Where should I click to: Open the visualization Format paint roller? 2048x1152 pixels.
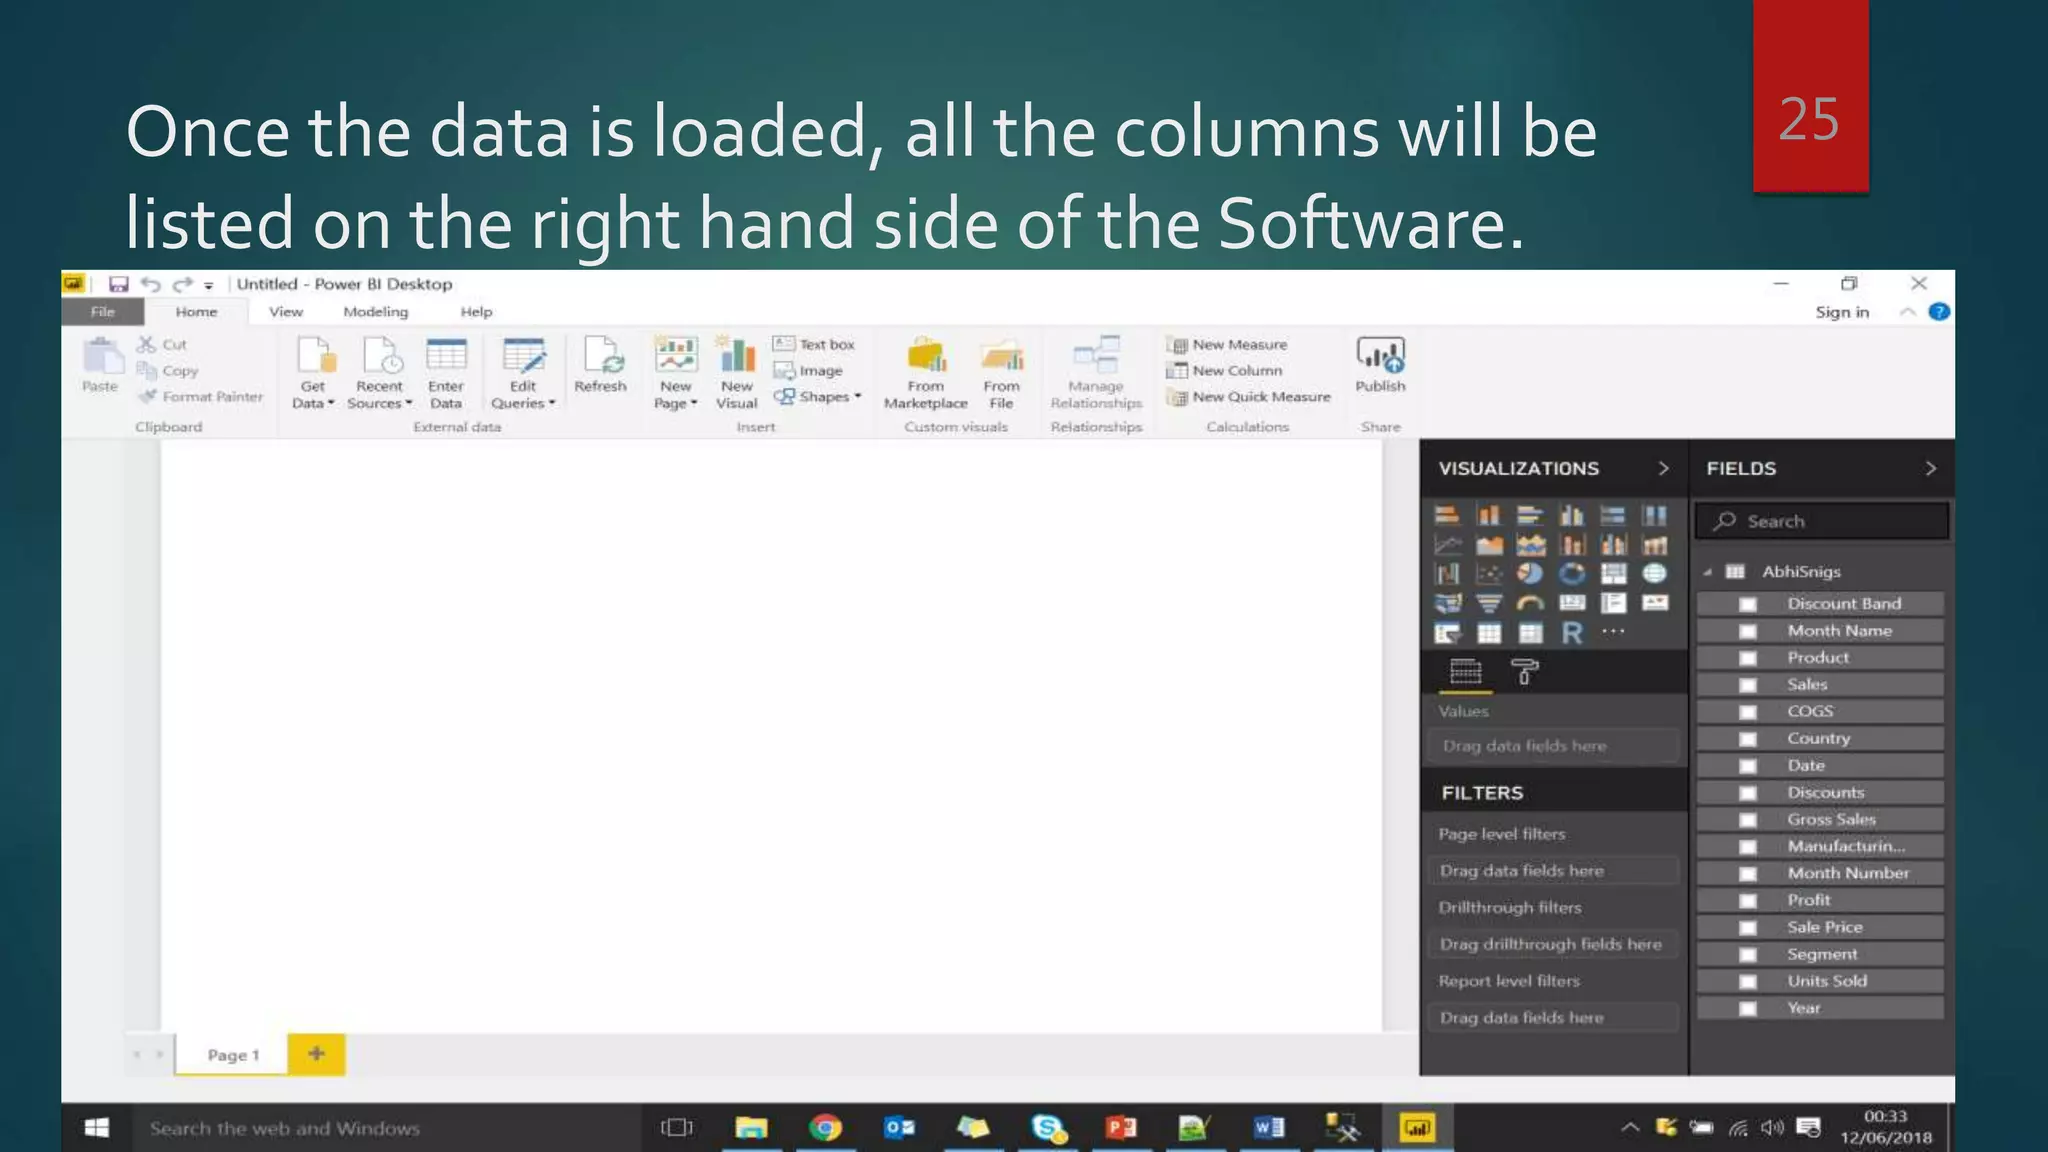pos(1524,671)
